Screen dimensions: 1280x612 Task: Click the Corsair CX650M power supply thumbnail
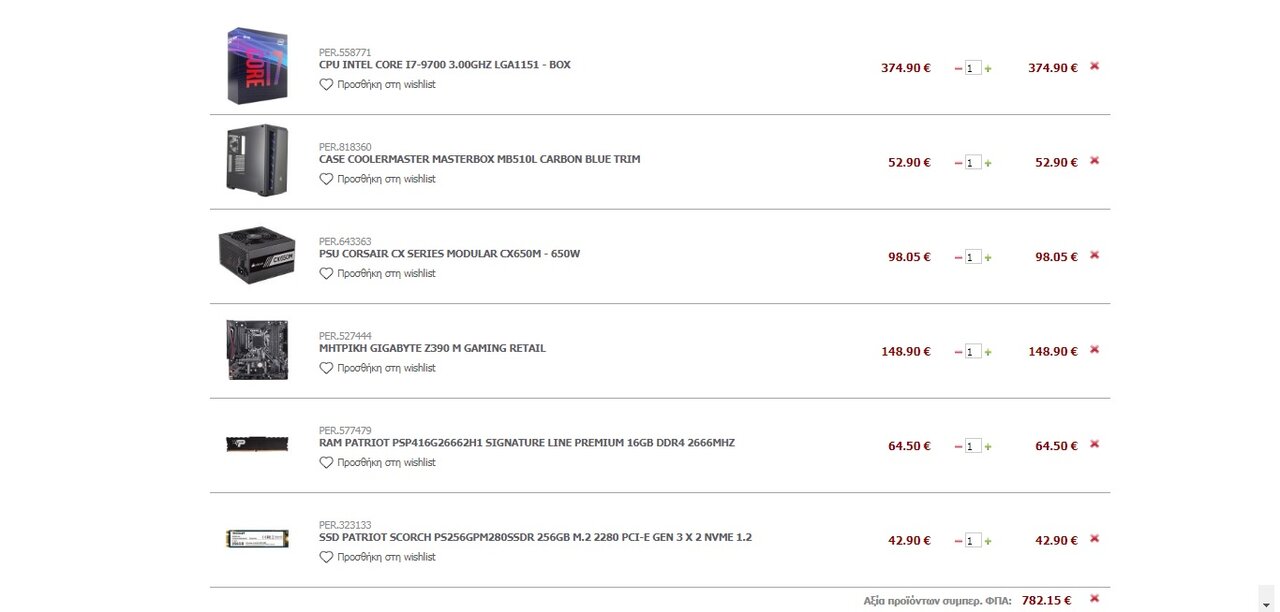point(257,255)
